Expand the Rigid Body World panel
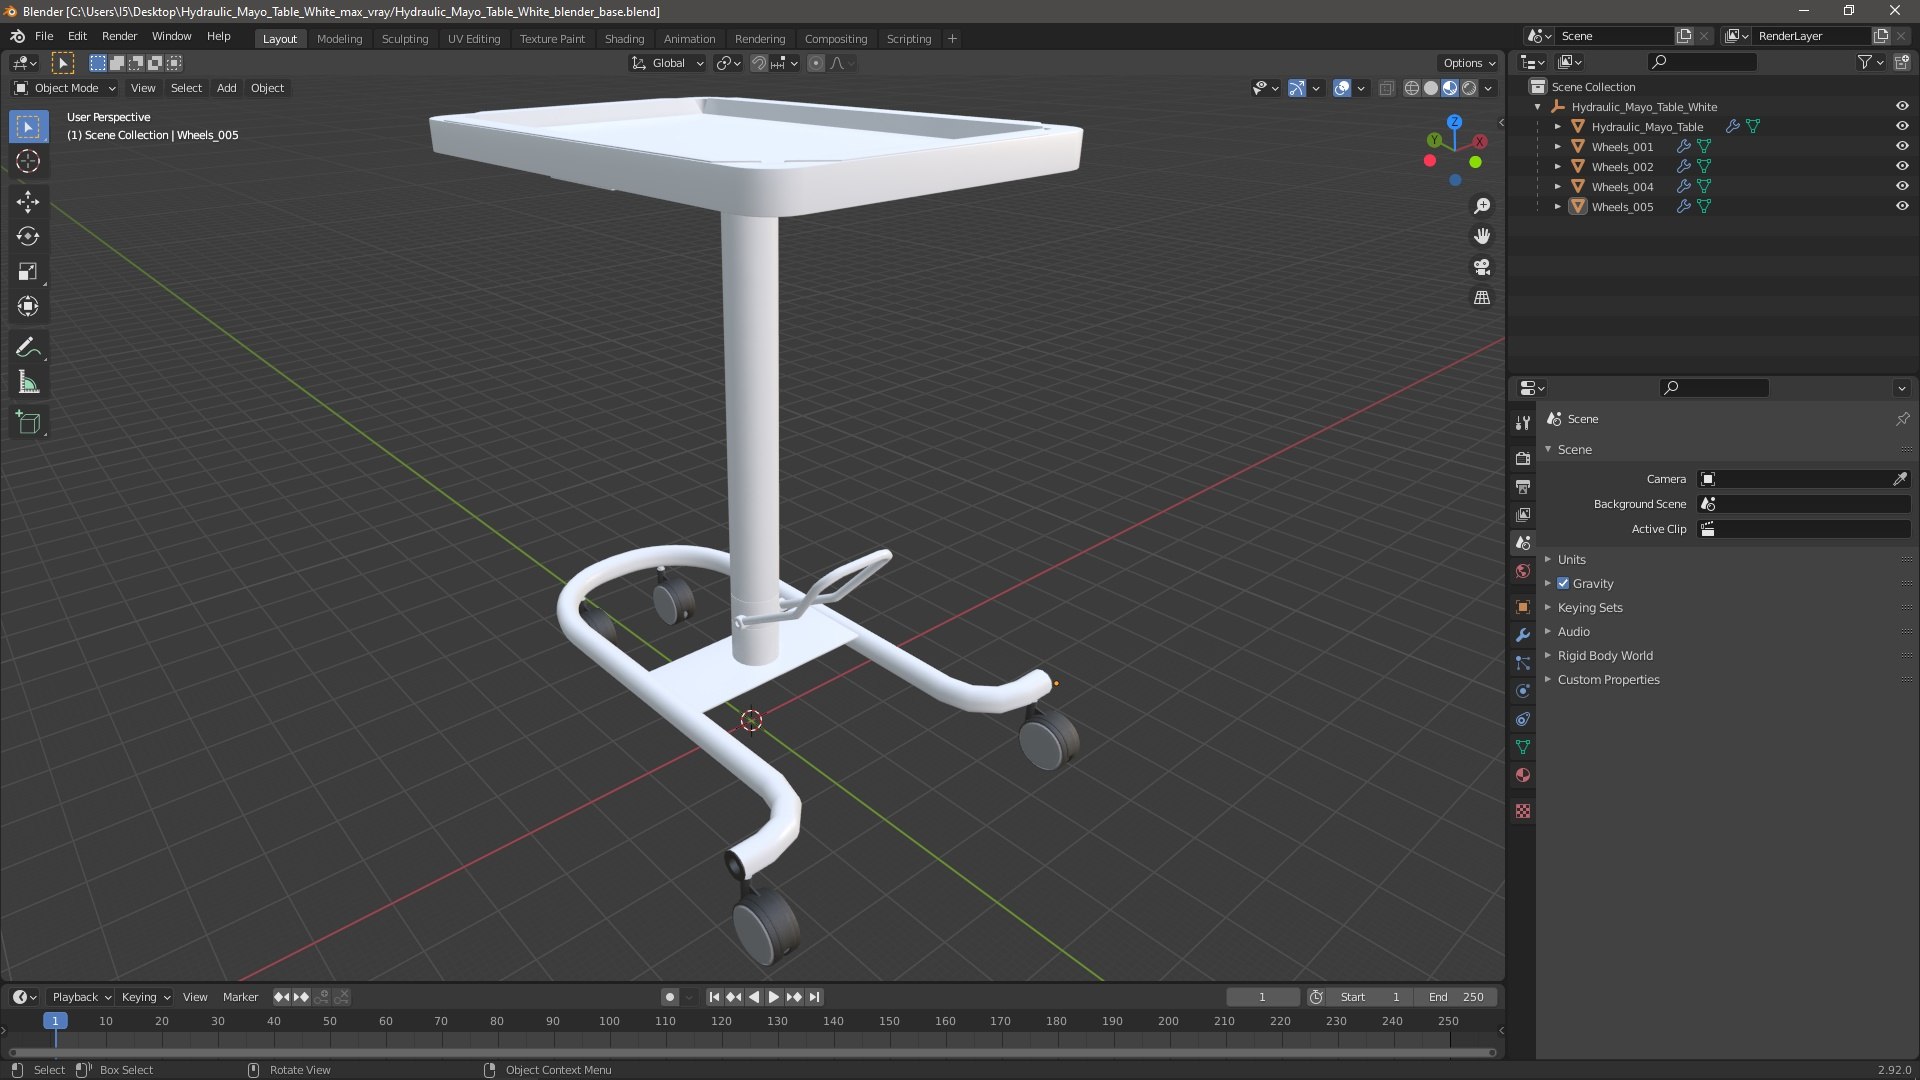 coord(1605,656)
